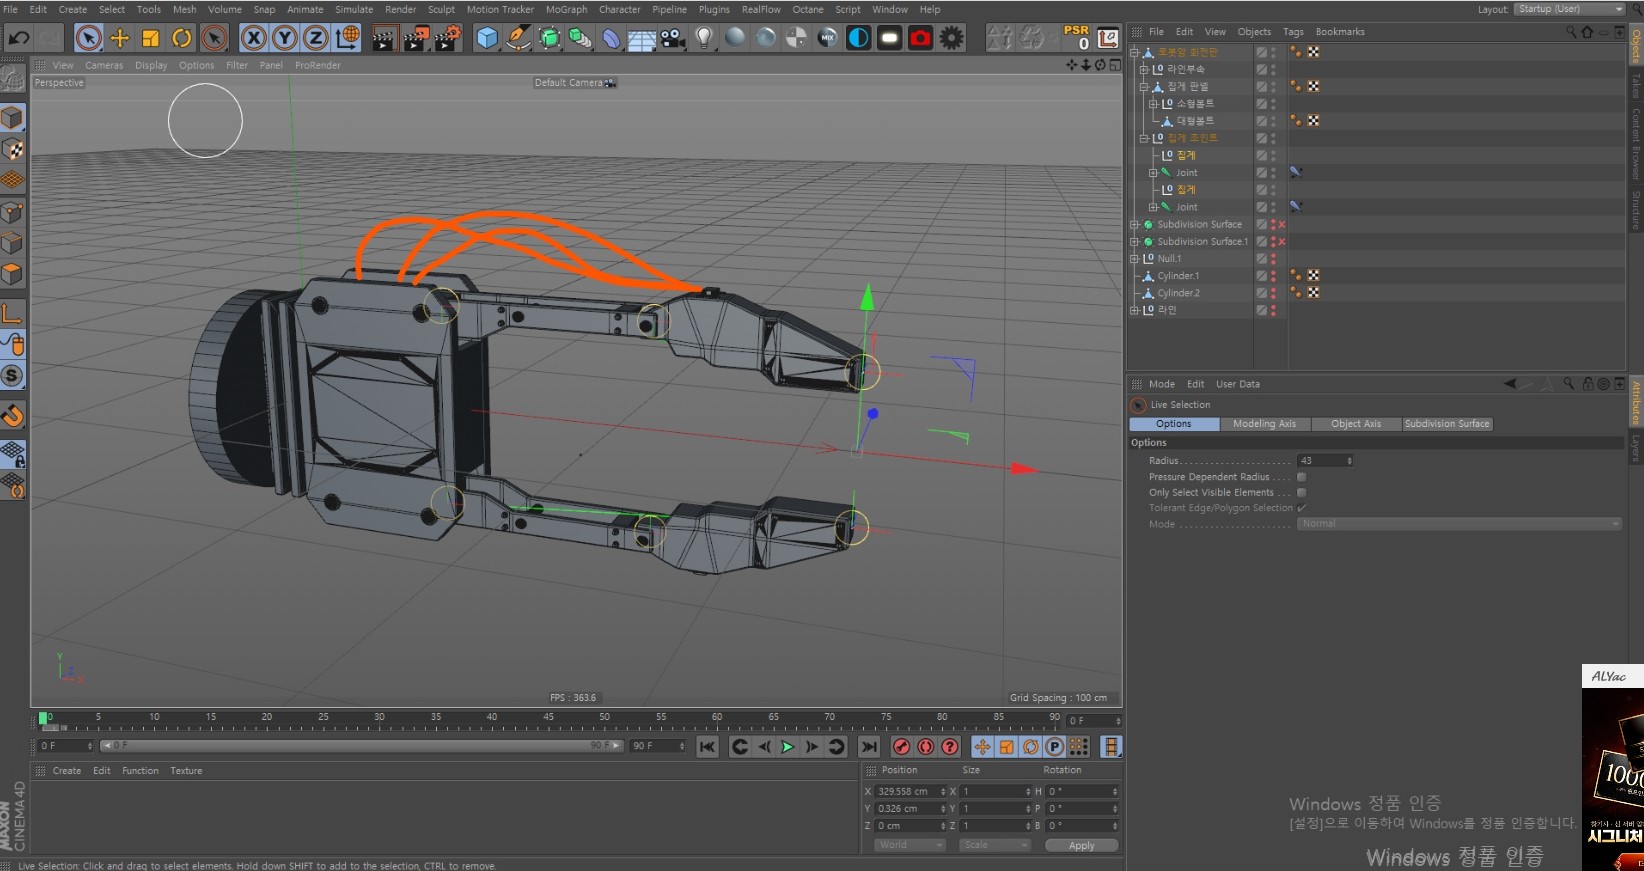Record active objects keyframe
1644x871 pixels.
coord(901,747)
